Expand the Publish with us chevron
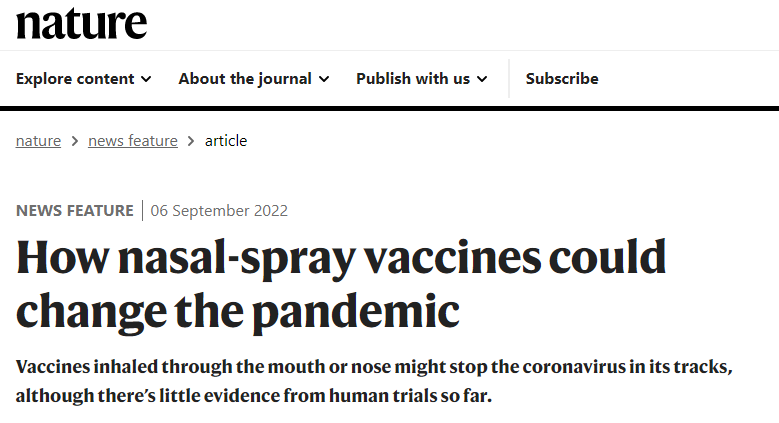The height and width of the screenshot is (423, 779). [x=482, y=79]
